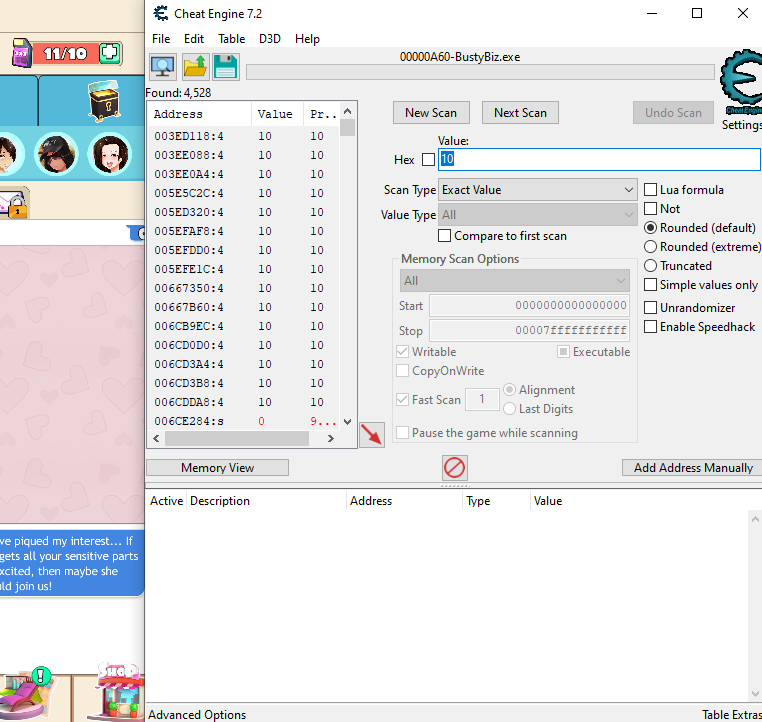Select result address 006CE284:s
This screenshot has width=762, height=722.
[243, 421]
